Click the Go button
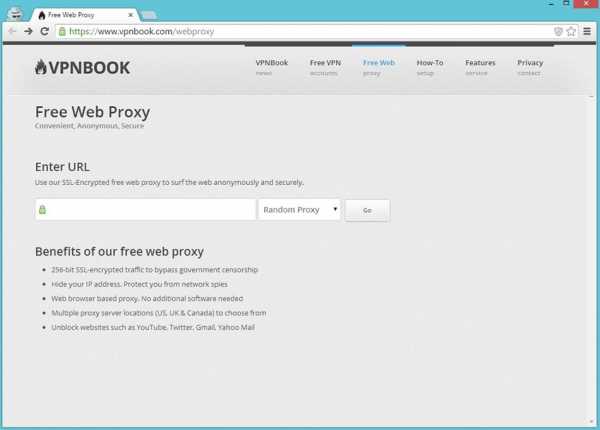Viewport: 600px width, 430px height. [x=367, y=210]
